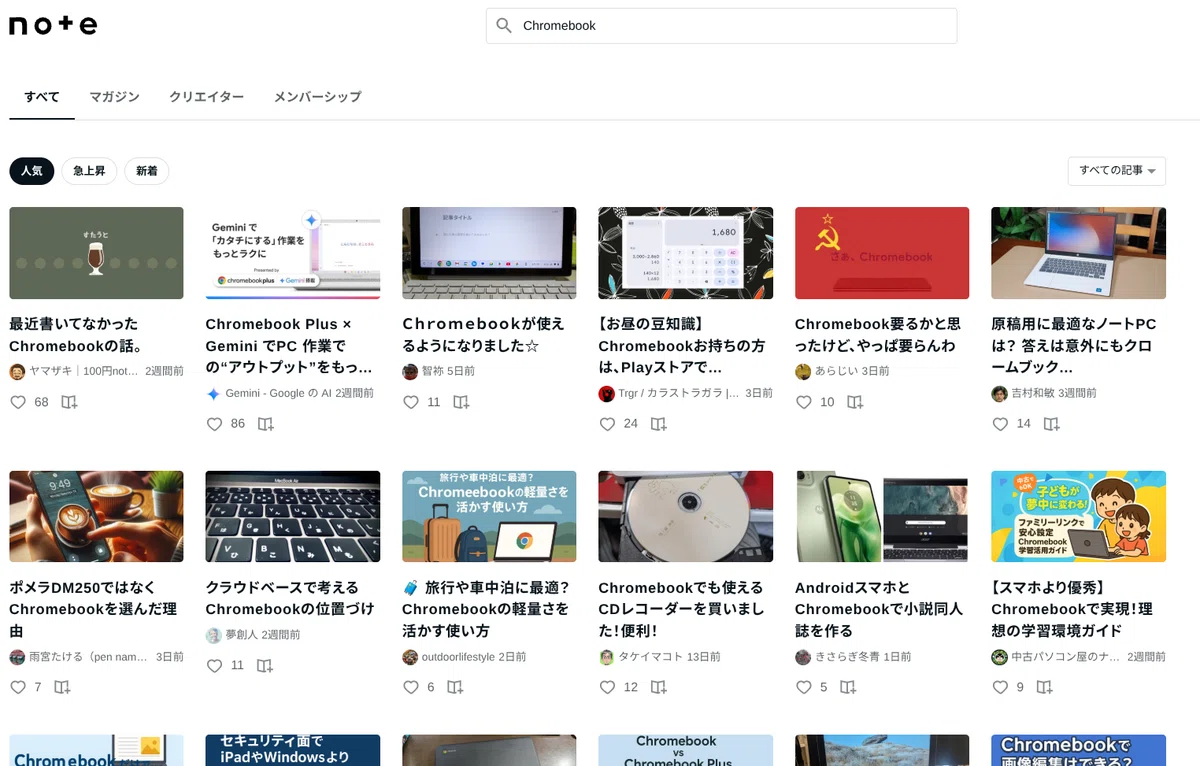Open the red Soviet flag thumbnail
This screenshot has width=1200, height=766.
882,253
